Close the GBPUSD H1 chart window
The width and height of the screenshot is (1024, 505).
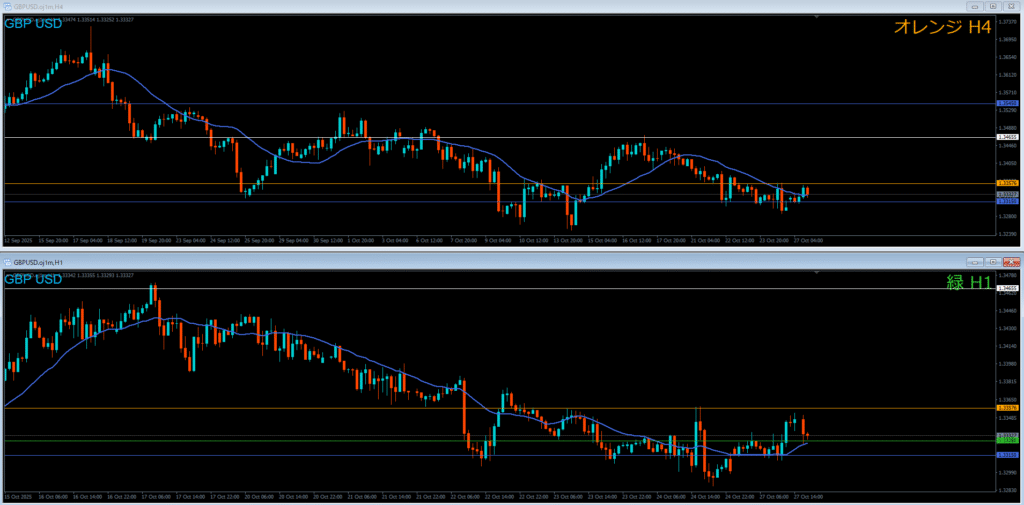[1013, 262]
